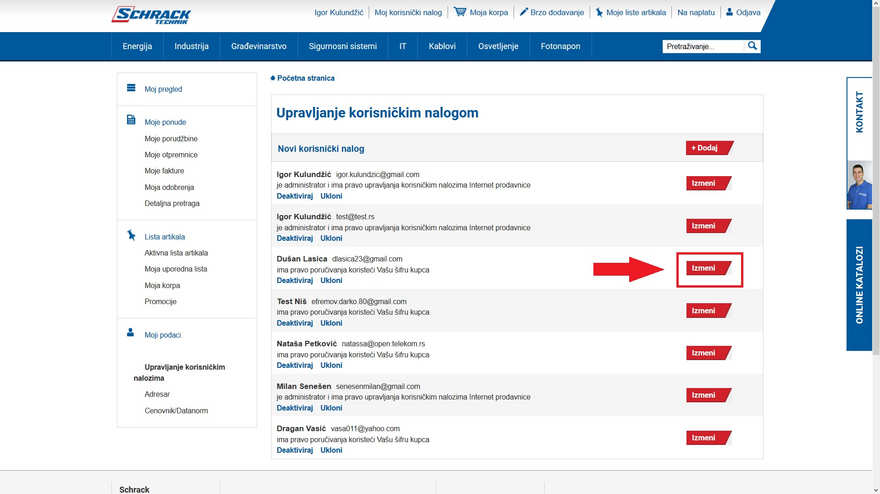The image size is (880, 494).
Task: Click Izmeni for test@test.rs account
Action: pyautogui.click(x=708, y=226)
